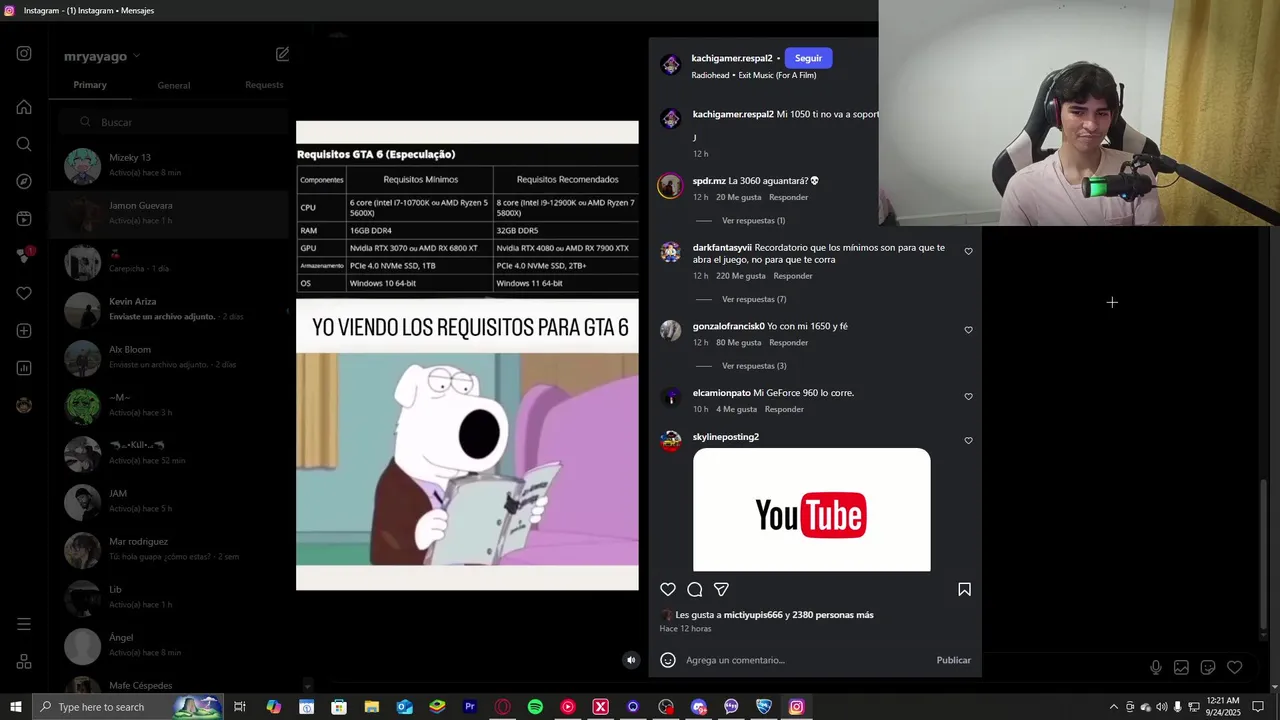Image resolution: width=1280 pixels, height=720 pixels.
Task: Expand the 3 replies under gonzalofrancisk0 comment
Action: tap(754, 366)
